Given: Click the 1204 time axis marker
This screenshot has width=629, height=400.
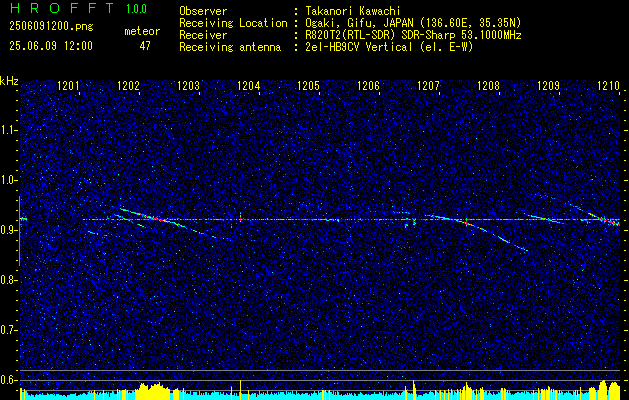Looking at the screenshot, I should tap(249, 86).
